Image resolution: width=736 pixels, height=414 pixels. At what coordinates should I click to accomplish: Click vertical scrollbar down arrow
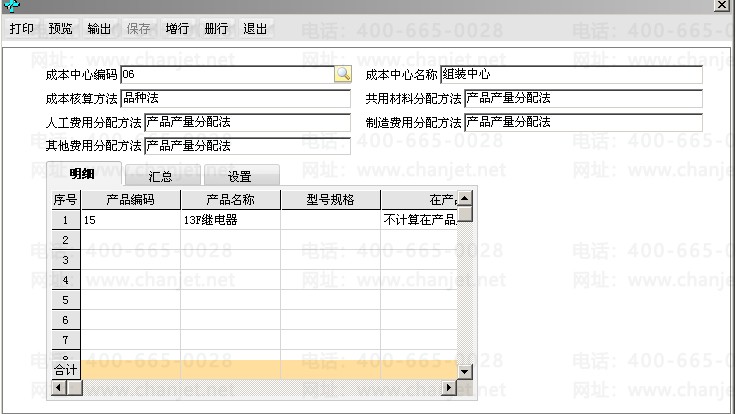pyautogui.click(x=465, y=372)
